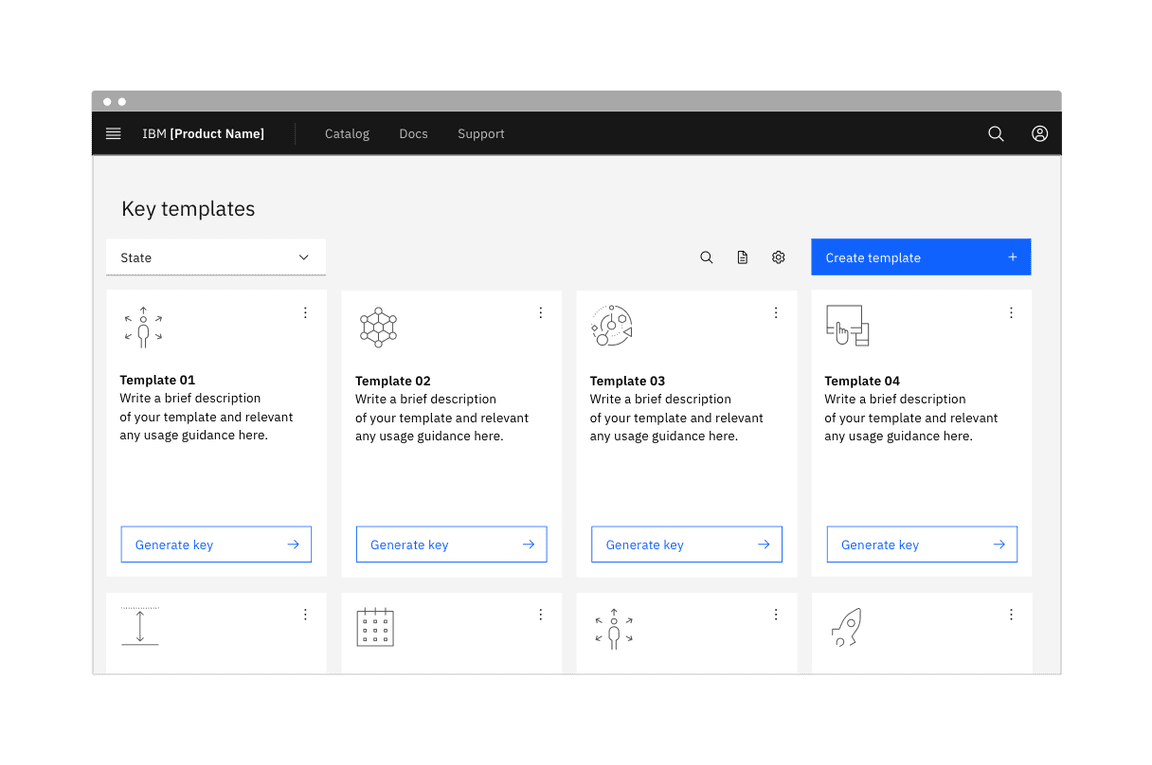Click the IBM Product Name title
1152x765 pixels.
tap(203, 134)
